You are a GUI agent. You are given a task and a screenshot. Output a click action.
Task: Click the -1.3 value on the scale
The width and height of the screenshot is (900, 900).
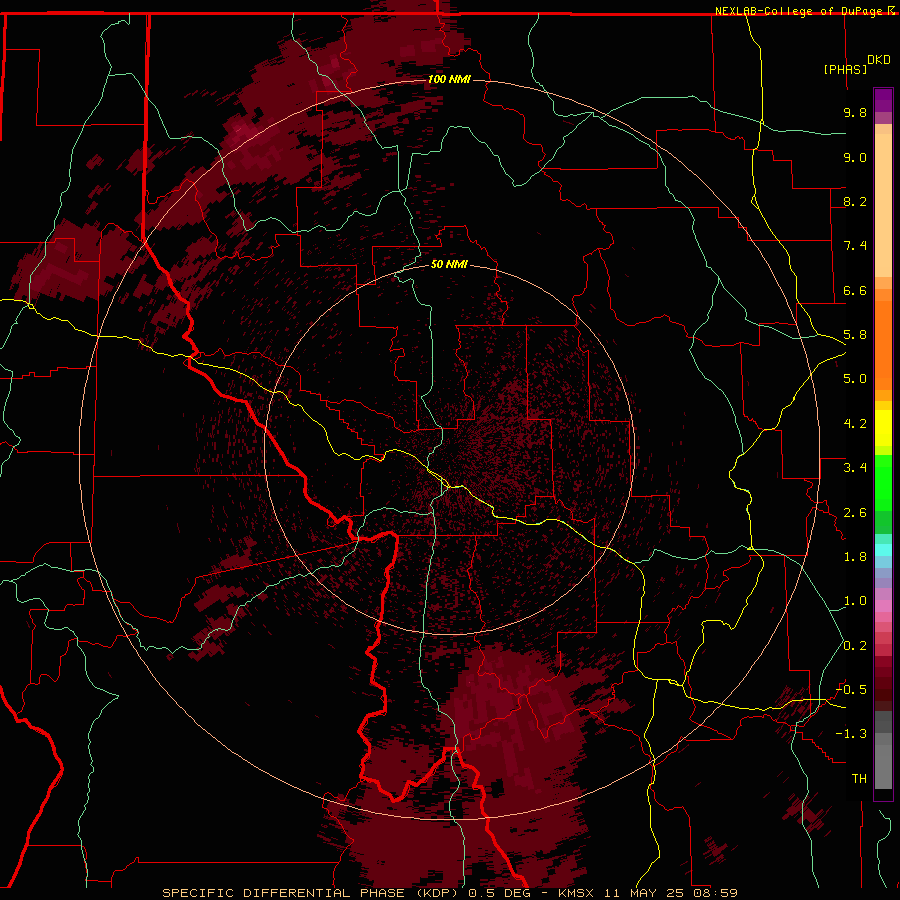coord(851,734)
